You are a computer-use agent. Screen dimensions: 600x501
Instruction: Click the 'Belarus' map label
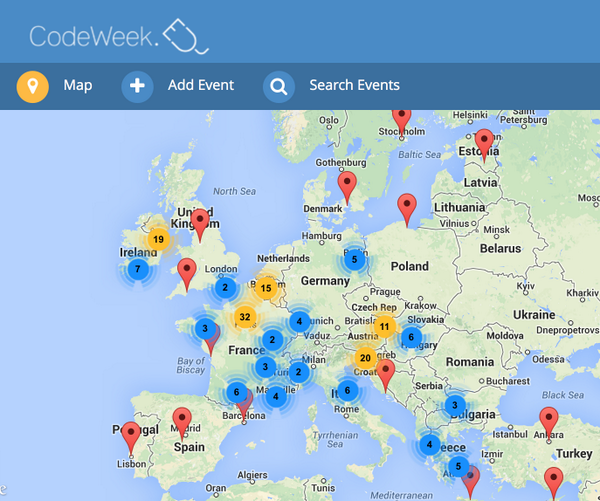click(x=501, y=248)
